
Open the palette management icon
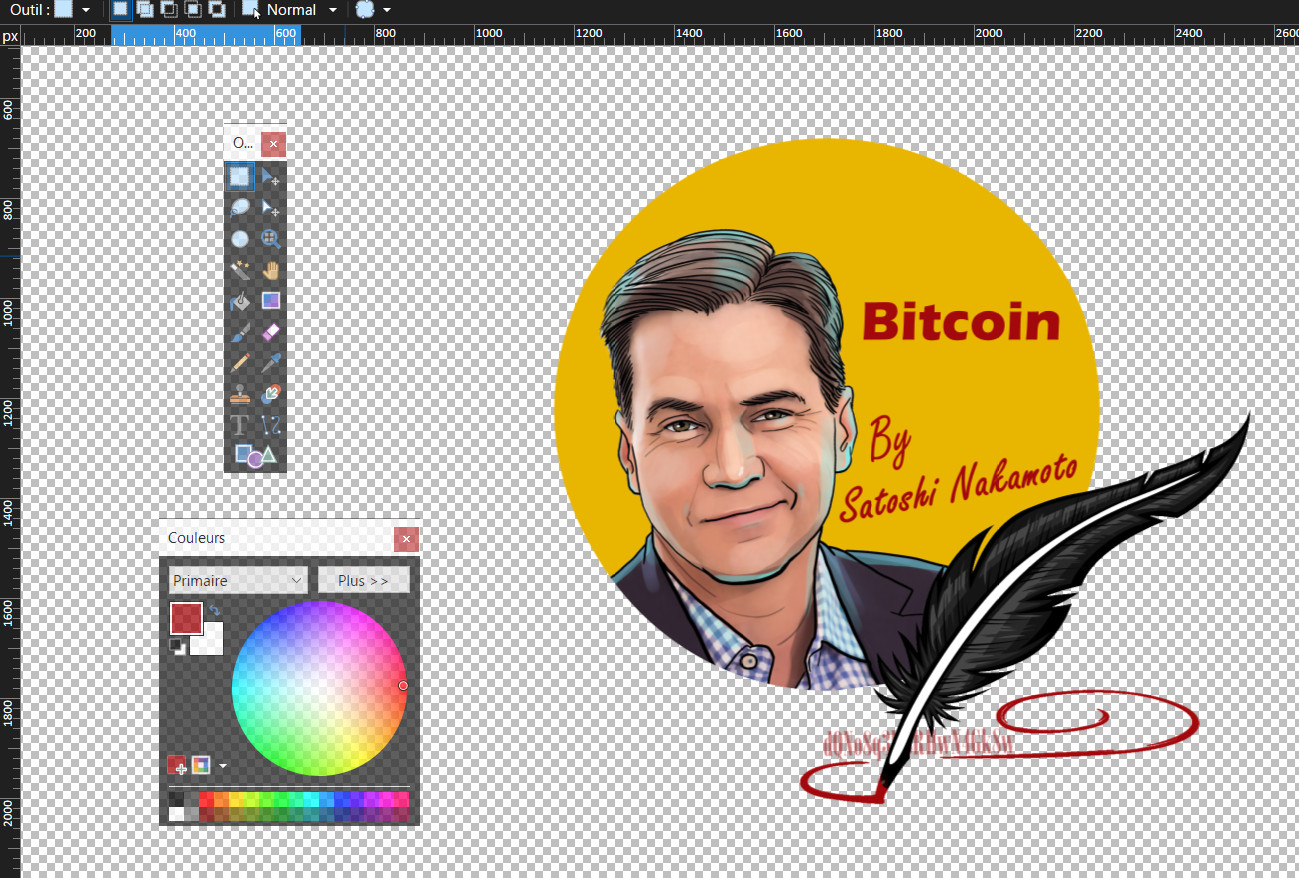(x=201, y=766)
